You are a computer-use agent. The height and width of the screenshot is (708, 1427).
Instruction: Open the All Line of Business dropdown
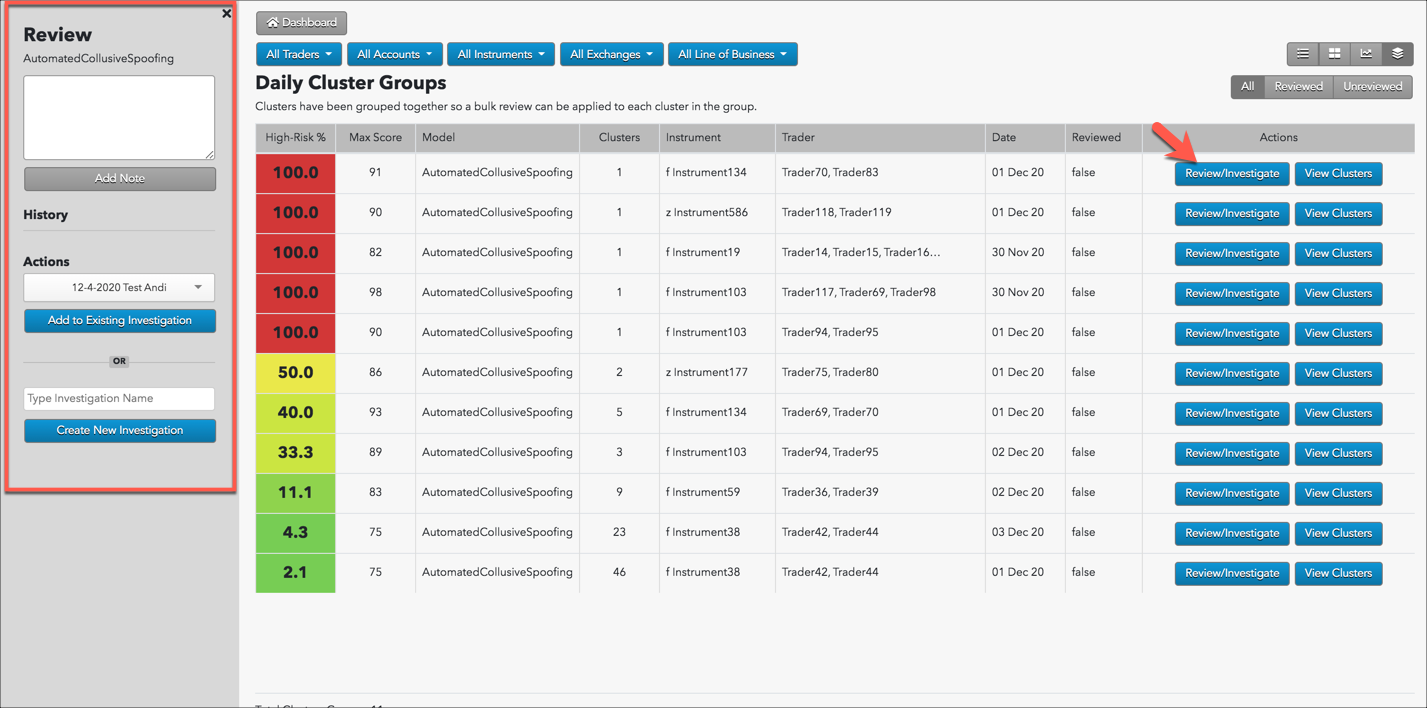[732, 54]
